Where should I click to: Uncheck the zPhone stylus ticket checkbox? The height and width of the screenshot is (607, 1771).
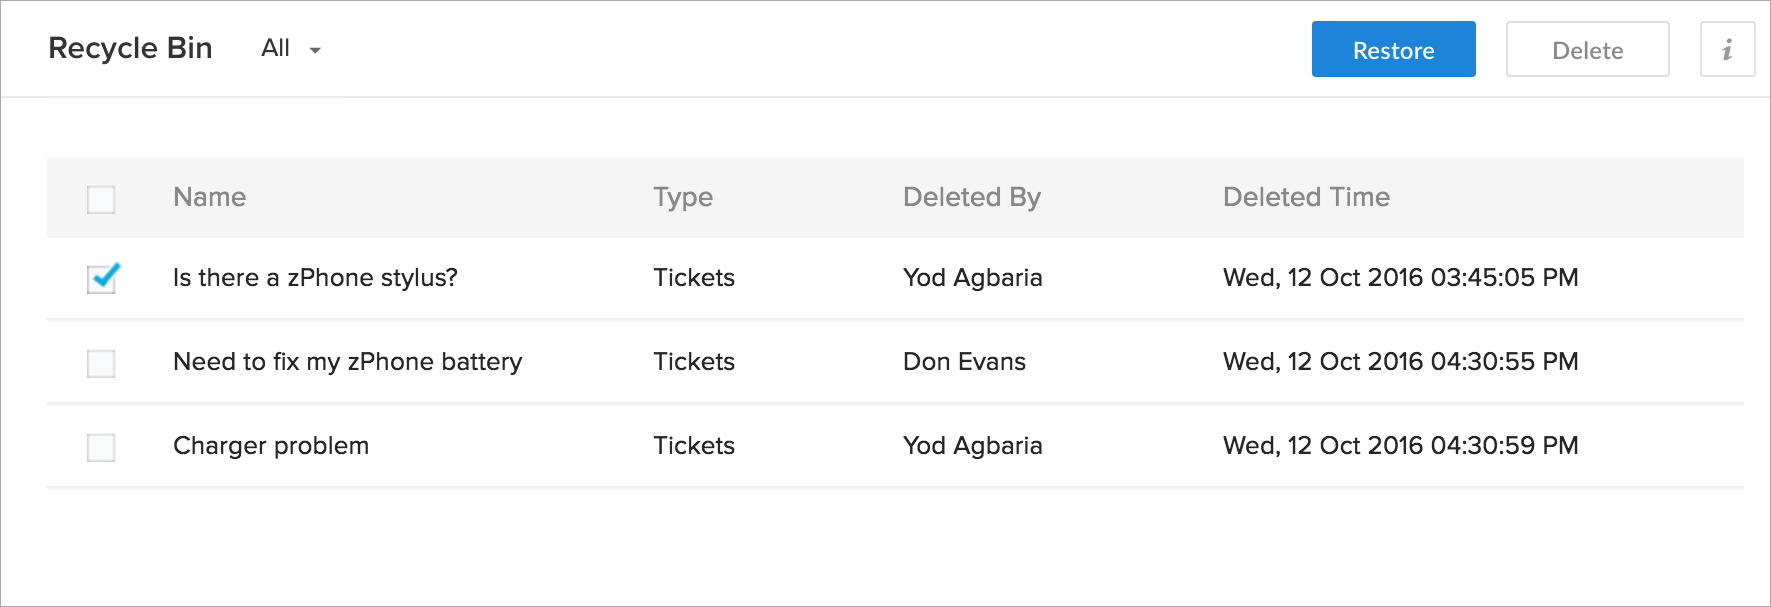[x=101, y=279]
